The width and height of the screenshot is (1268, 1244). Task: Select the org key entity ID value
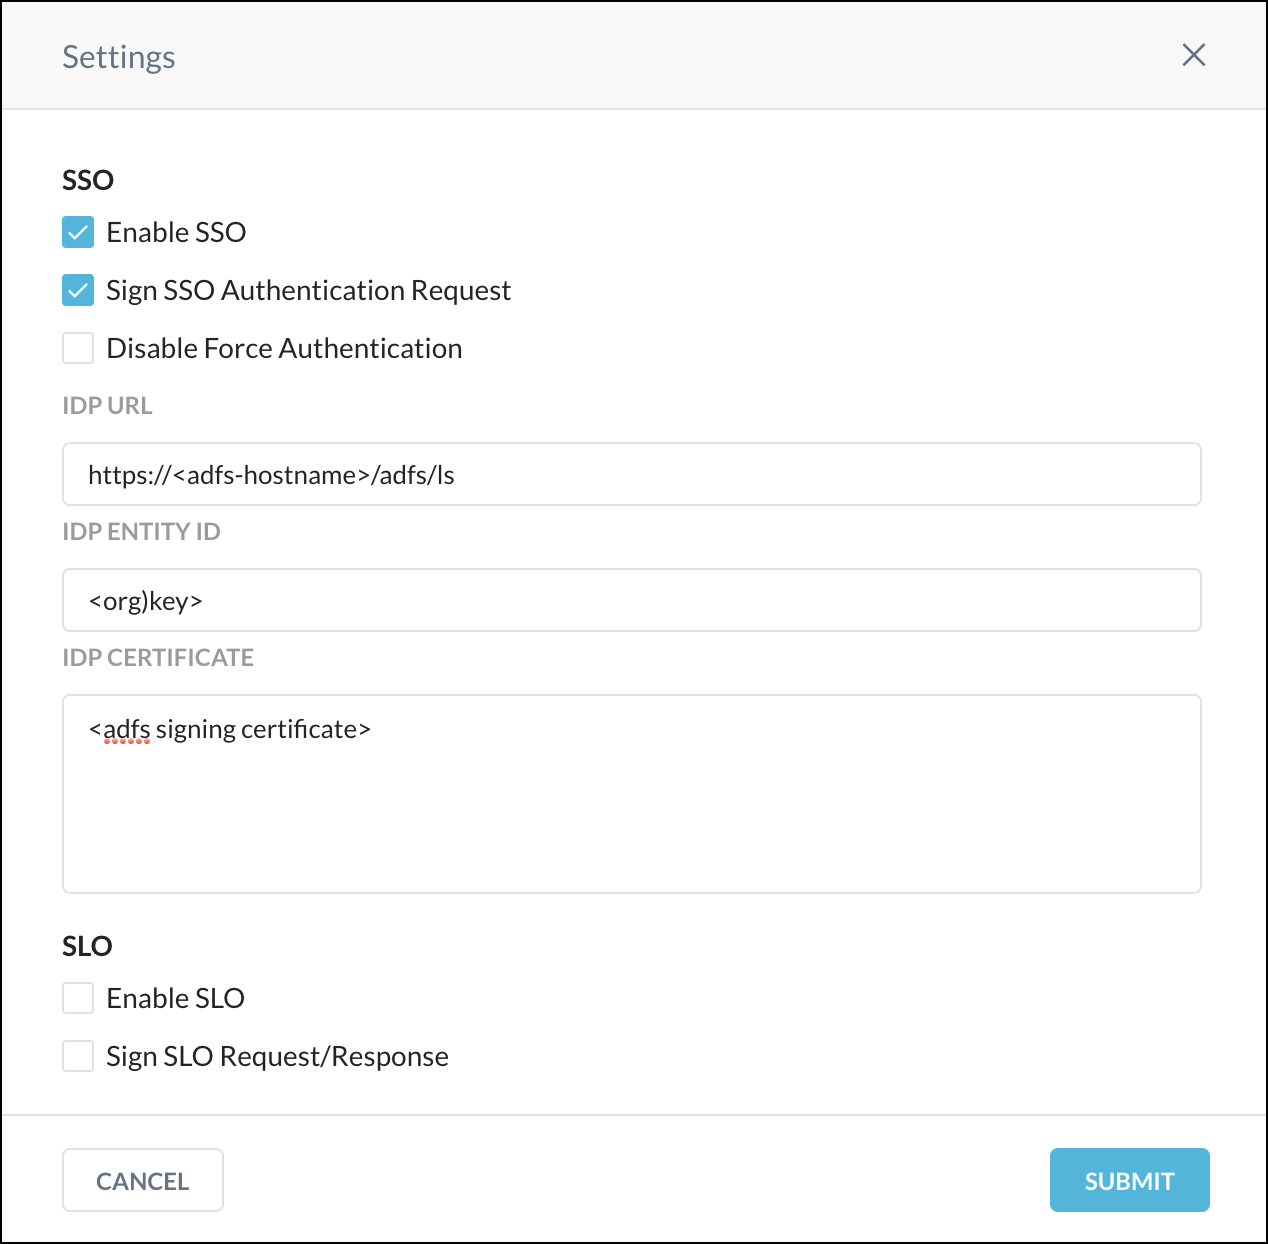(145, 600)
